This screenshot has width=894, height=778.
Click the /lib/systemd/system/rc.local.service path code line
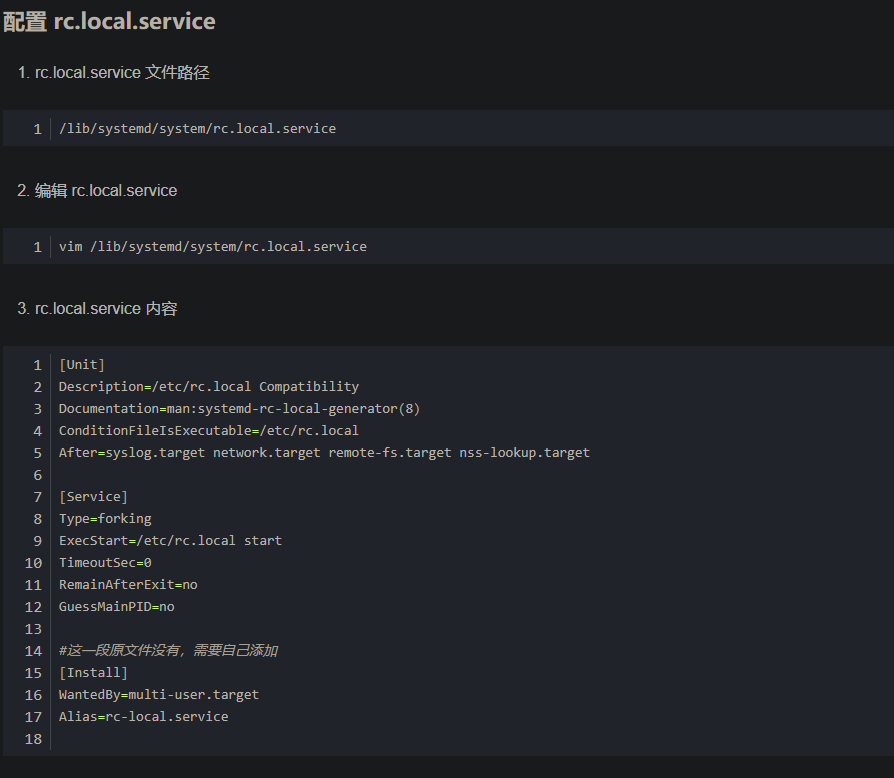pyautogui.click(x=197, y=129)
